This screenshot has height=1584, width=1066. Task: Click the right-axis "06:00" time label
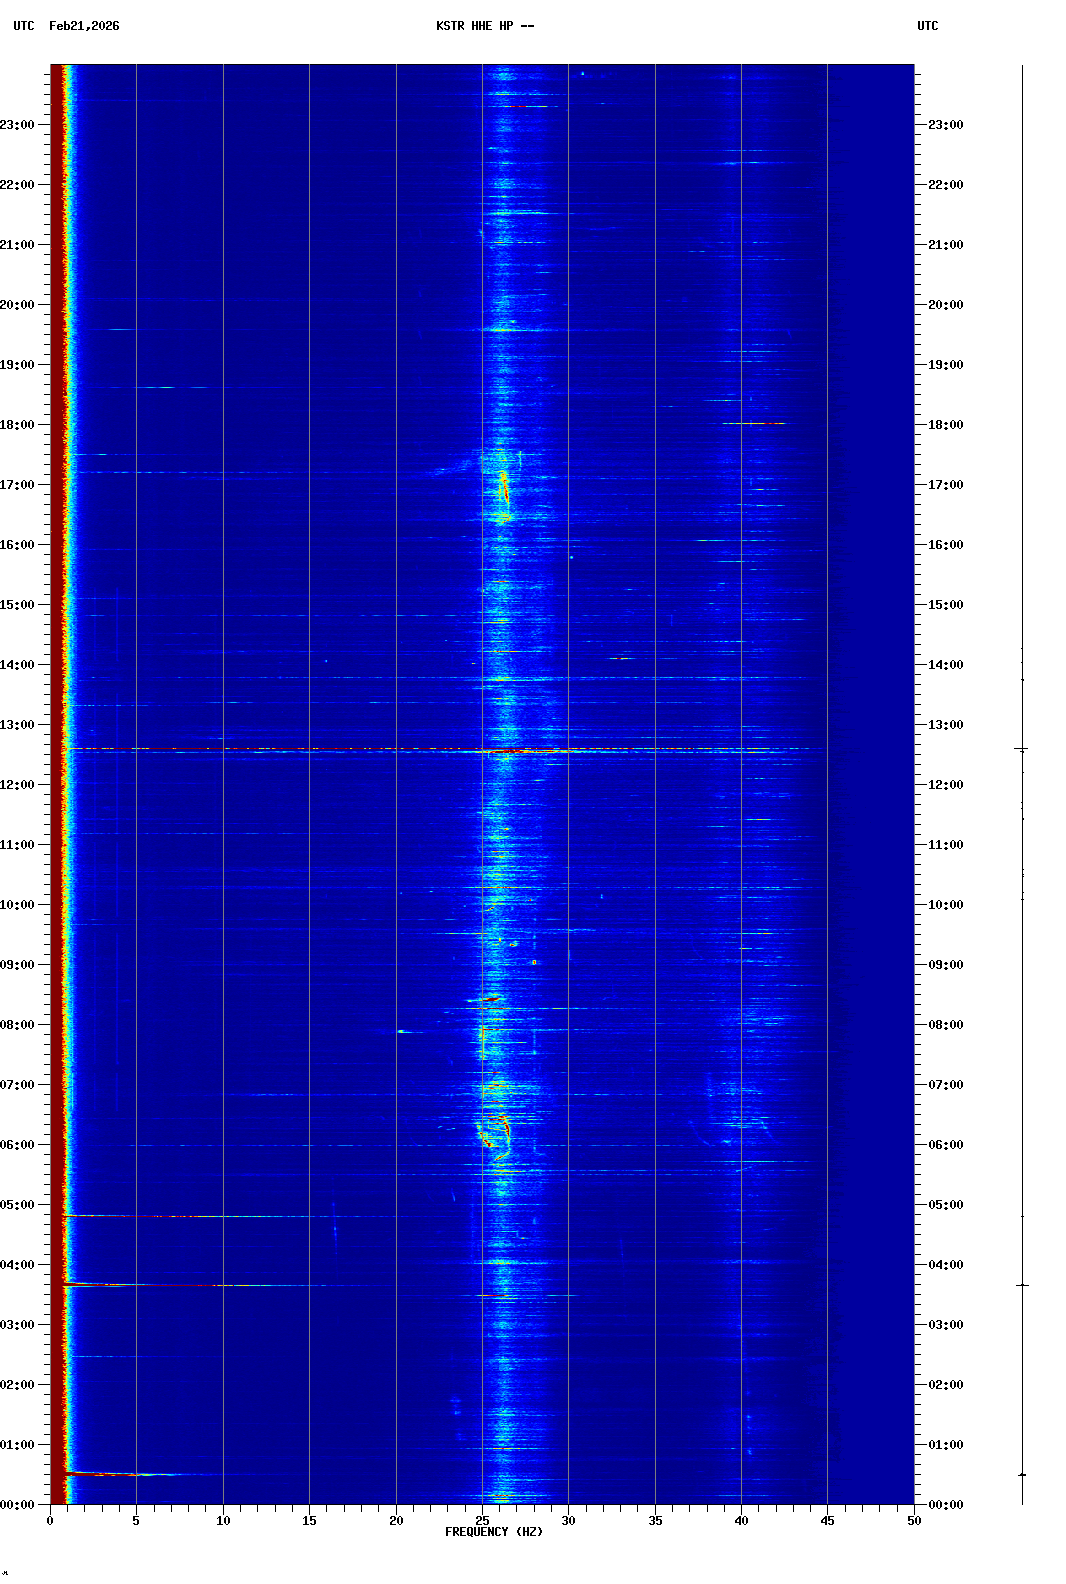945,1145
